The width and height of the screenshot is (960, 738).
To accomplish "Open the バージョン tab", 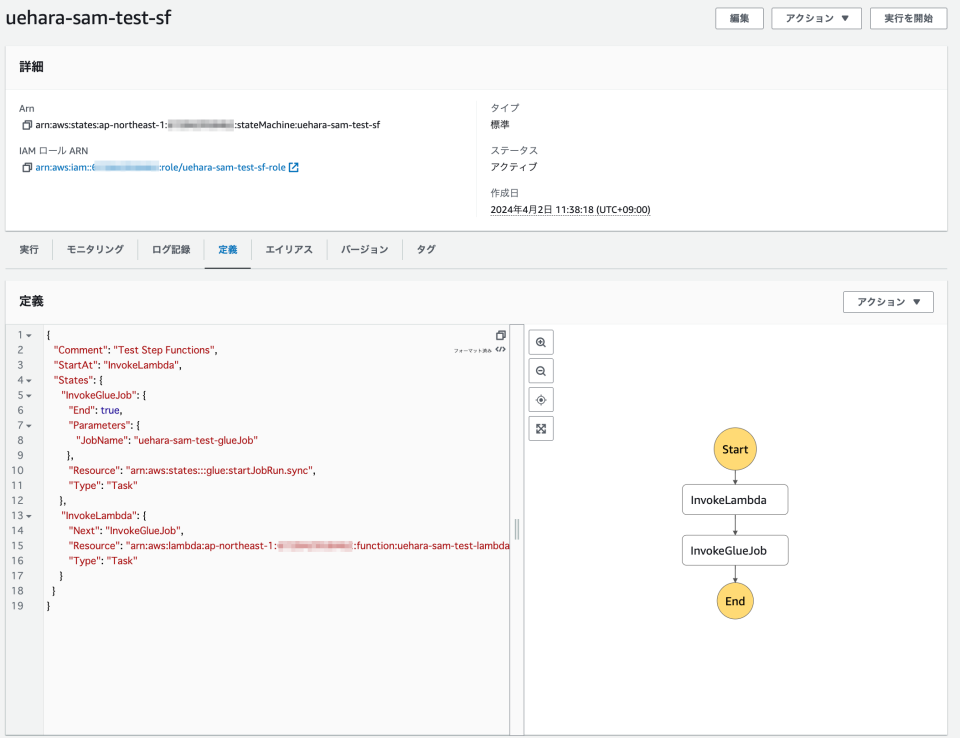I will [x=362, y=249].
